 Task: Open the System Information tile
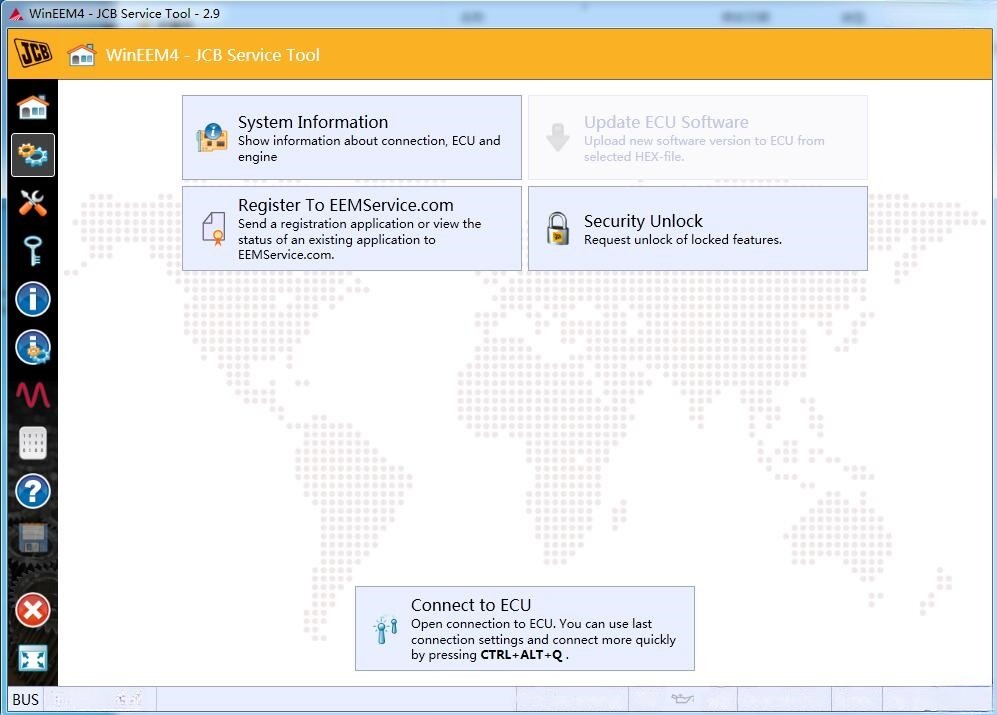(352, 137)
